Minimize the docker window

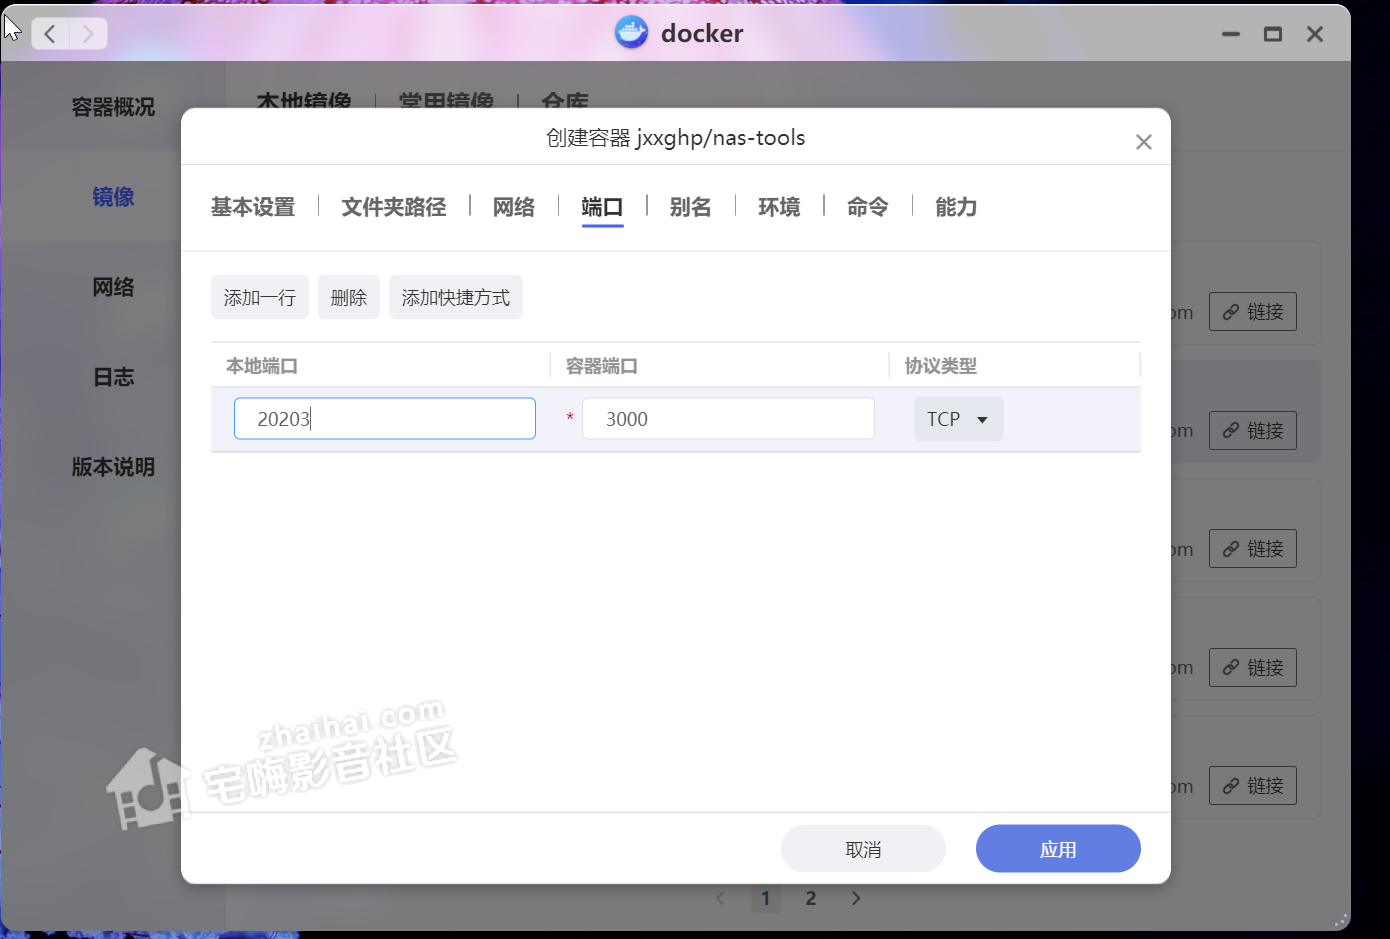pyautogui.click(x=1231, y=34)
